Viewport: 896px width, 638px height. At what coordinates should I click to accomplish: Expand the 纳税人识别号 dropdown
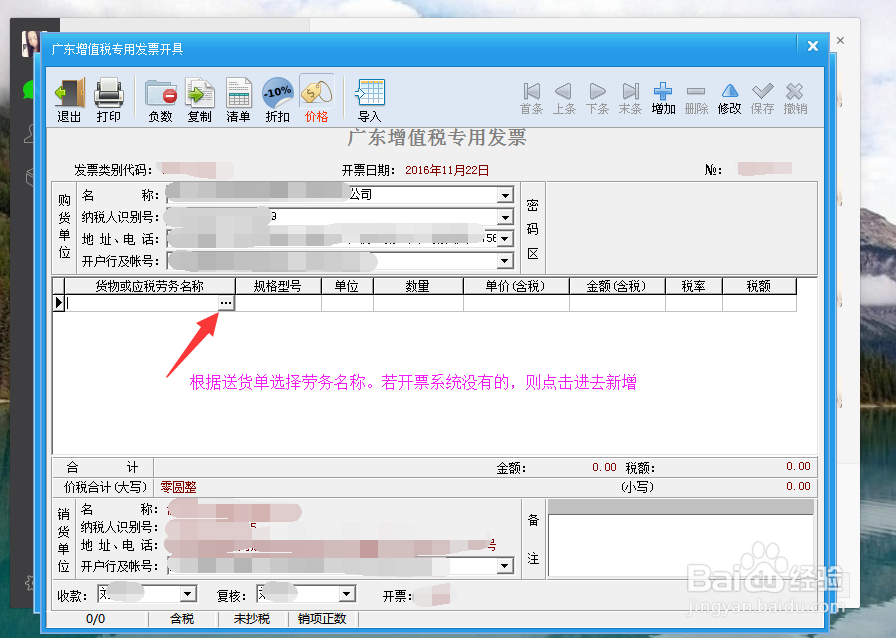(x=505, y=217)
